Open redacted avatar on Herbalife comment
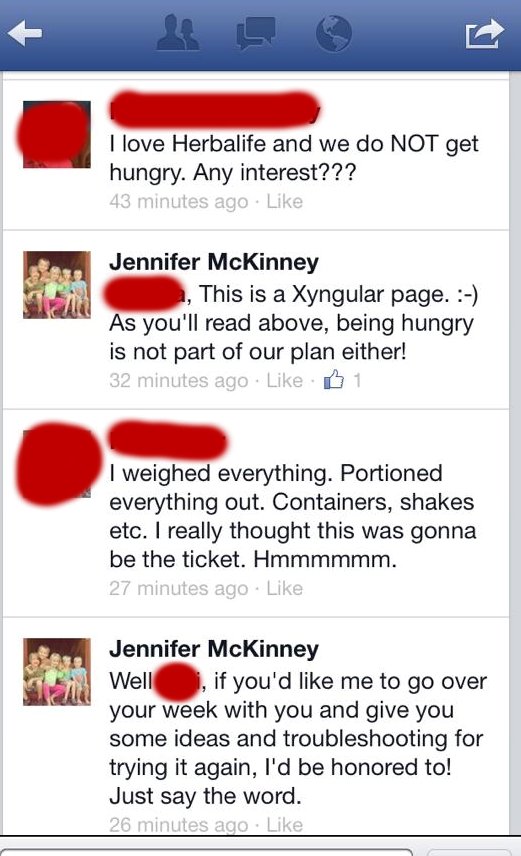Viewport: 521px width, 856px height. (x=57, y=134)
